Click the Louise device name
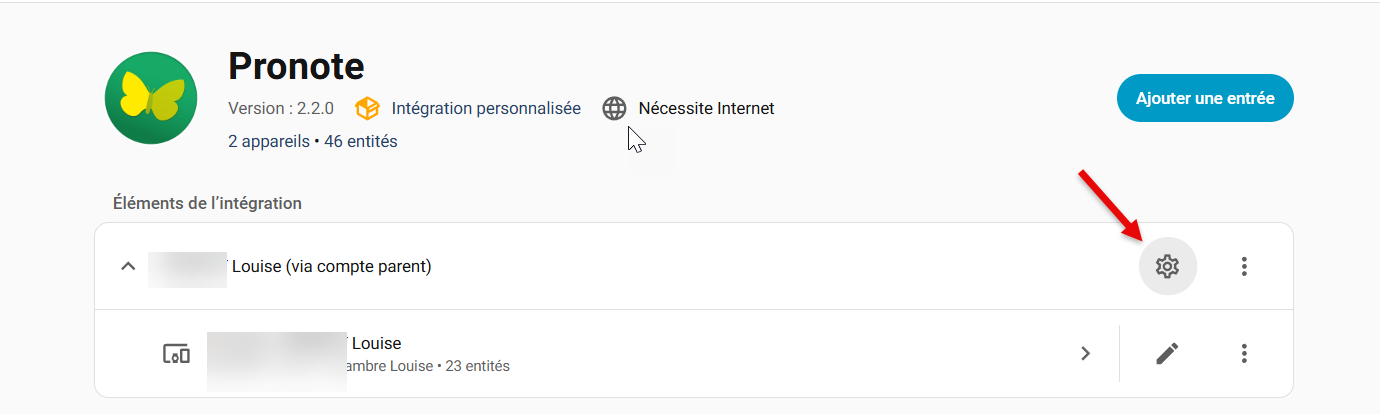 click(377, 344)
